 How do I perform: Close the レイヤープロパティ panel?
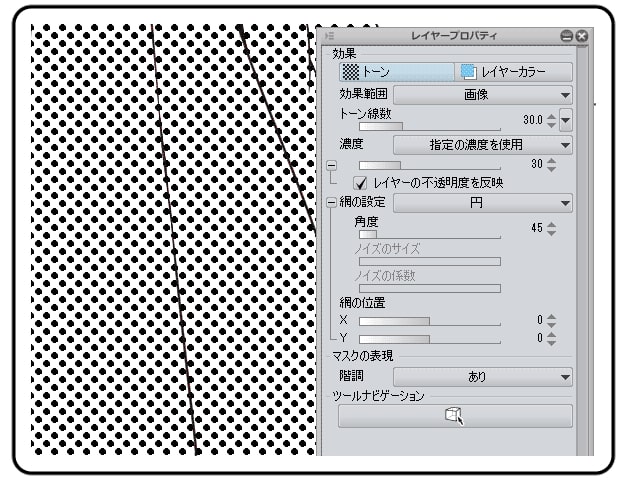(581, 36)
